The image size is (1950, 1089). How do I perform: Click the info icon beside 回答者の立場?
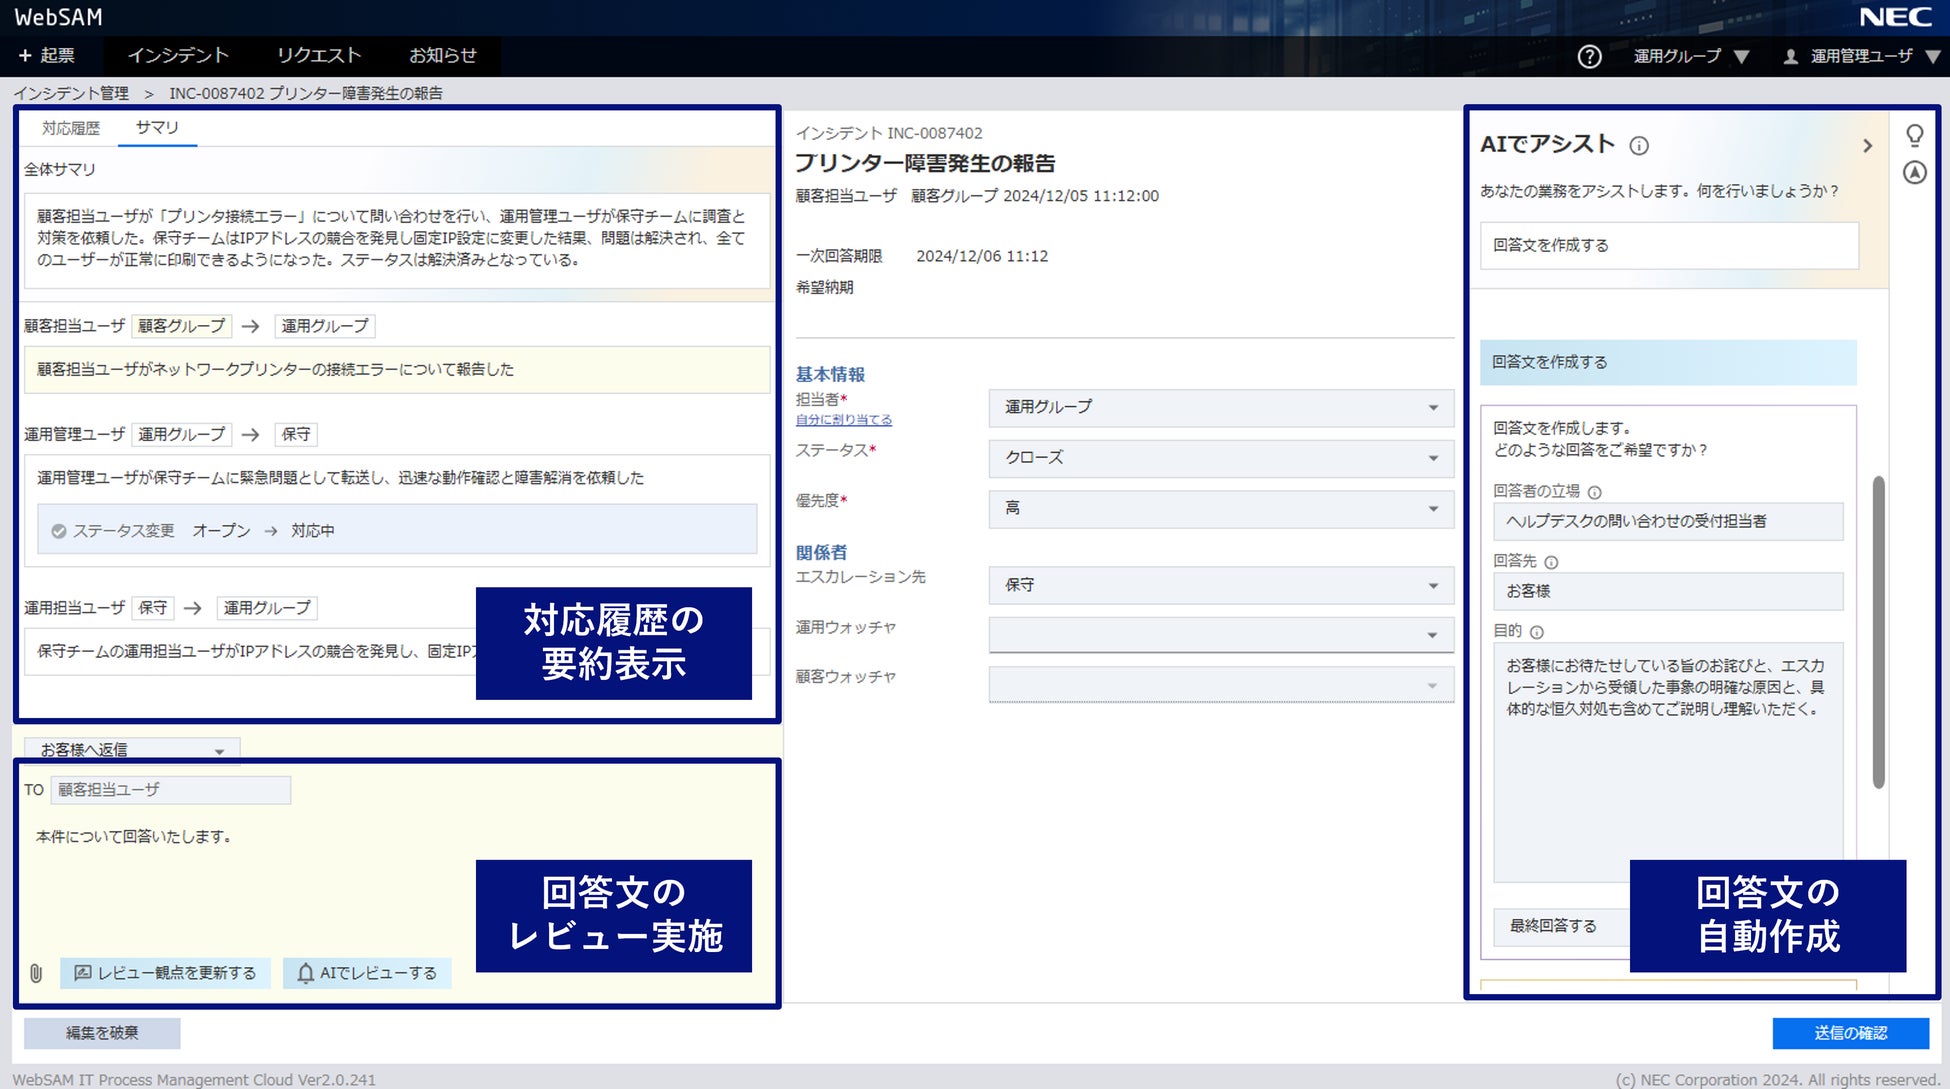coord(1595,492)
